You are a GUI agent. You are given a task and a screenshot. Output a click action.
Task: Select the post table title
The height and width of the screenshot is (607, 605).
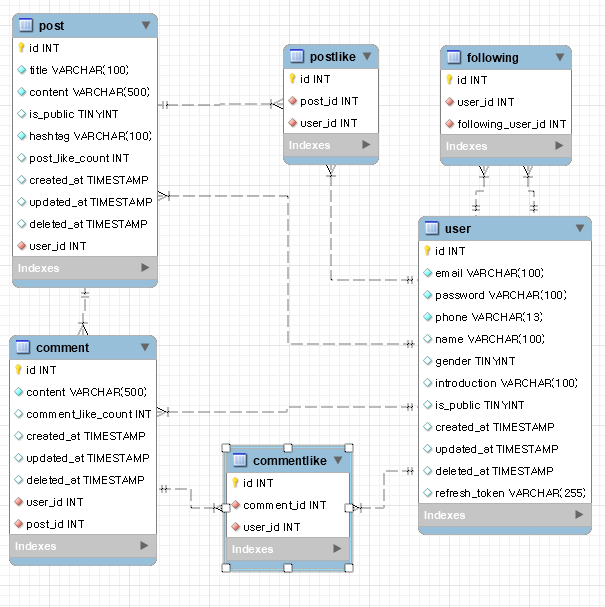tap(51, 26)
